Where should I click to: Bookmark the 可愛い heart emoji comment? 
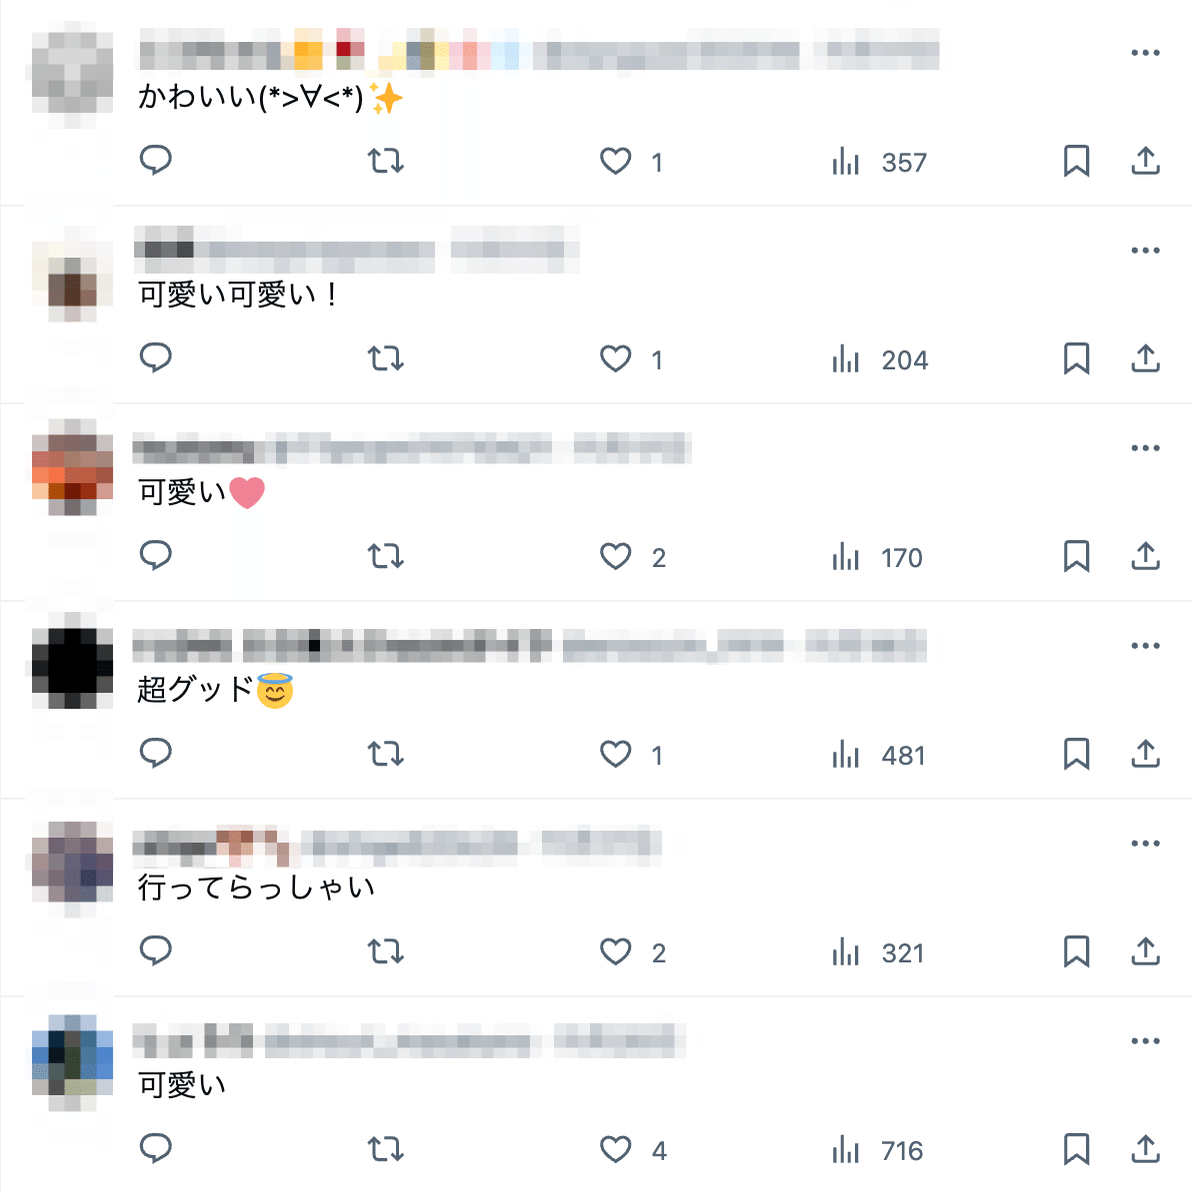pos(1076,556)
